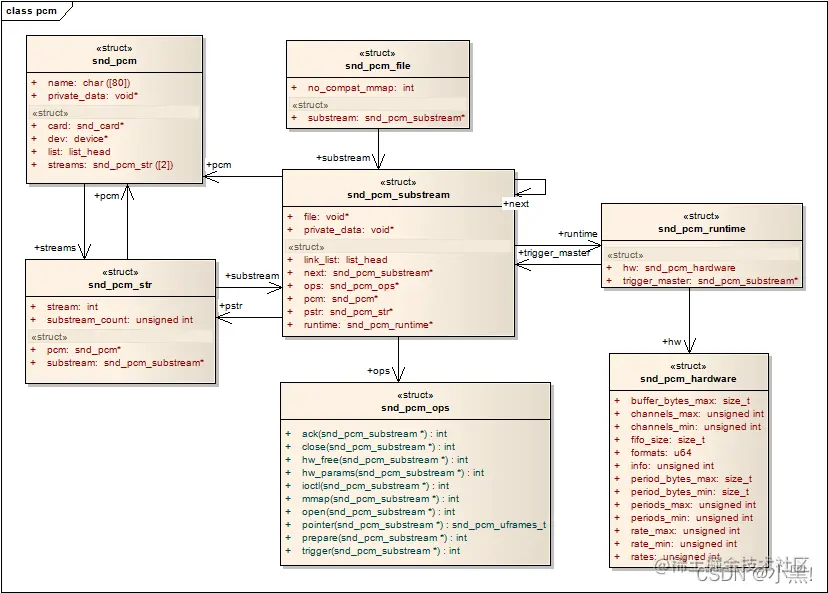
Task: Click 'no_compat_mmap: int' attribute
Action: pyautogui.click(x=361, y=88)
